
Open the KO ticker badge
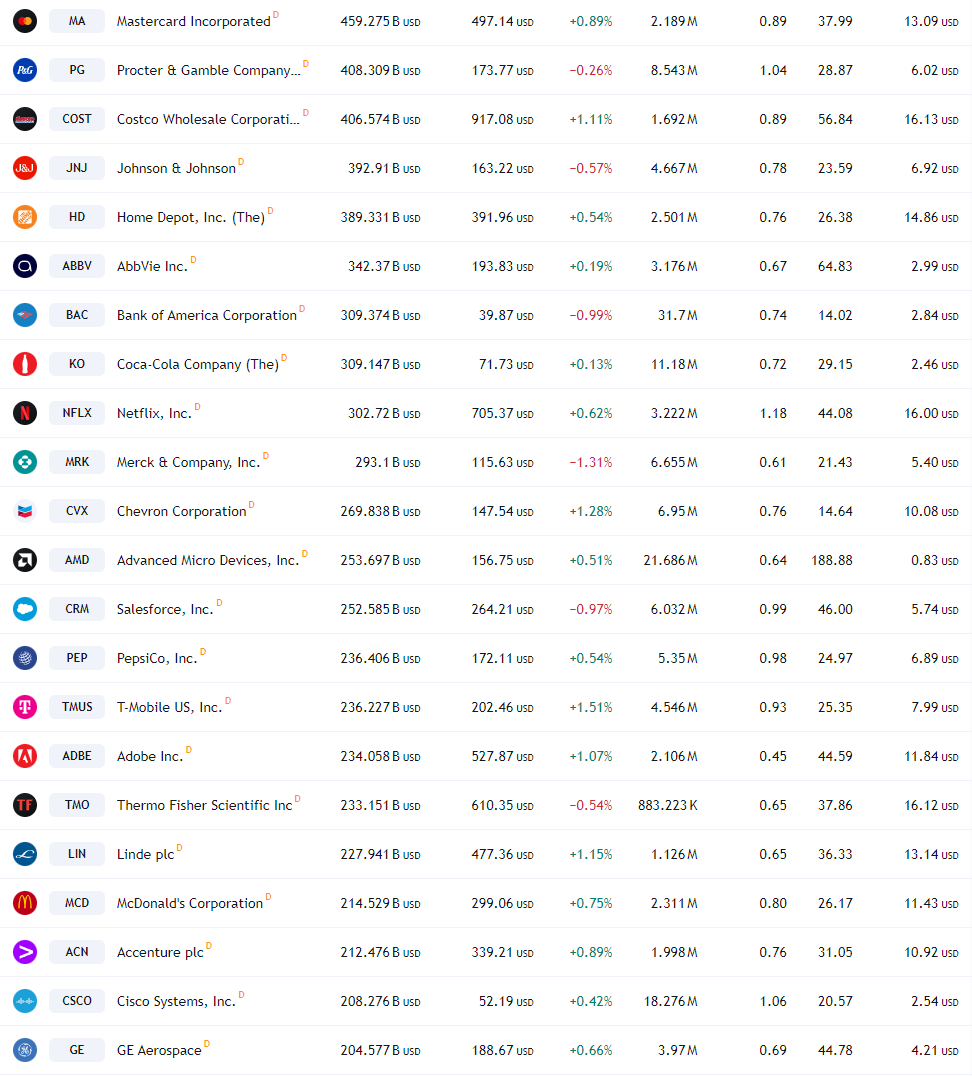[x=77, y=364]
